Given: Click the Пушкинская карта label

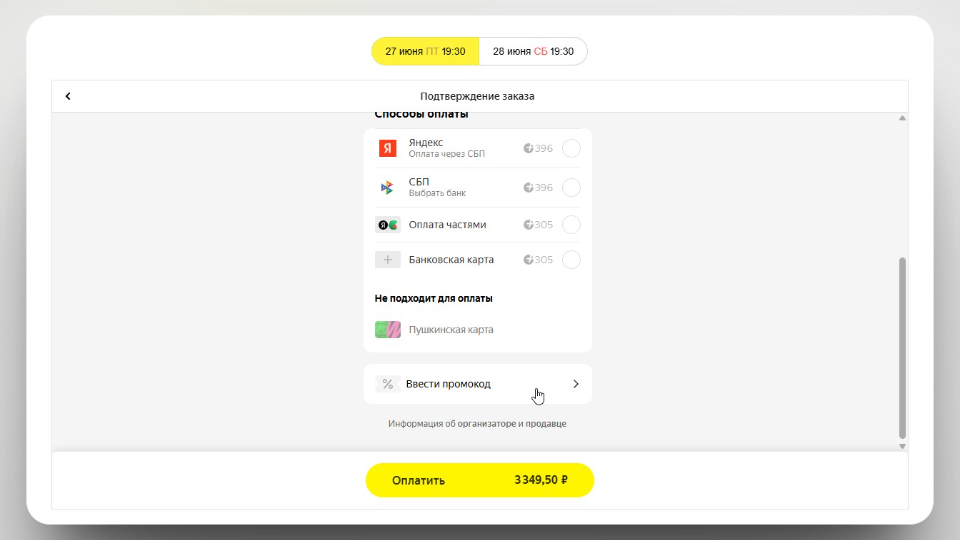Looking at the screenshot, I should pyautogui.click(x=451, y=329).
